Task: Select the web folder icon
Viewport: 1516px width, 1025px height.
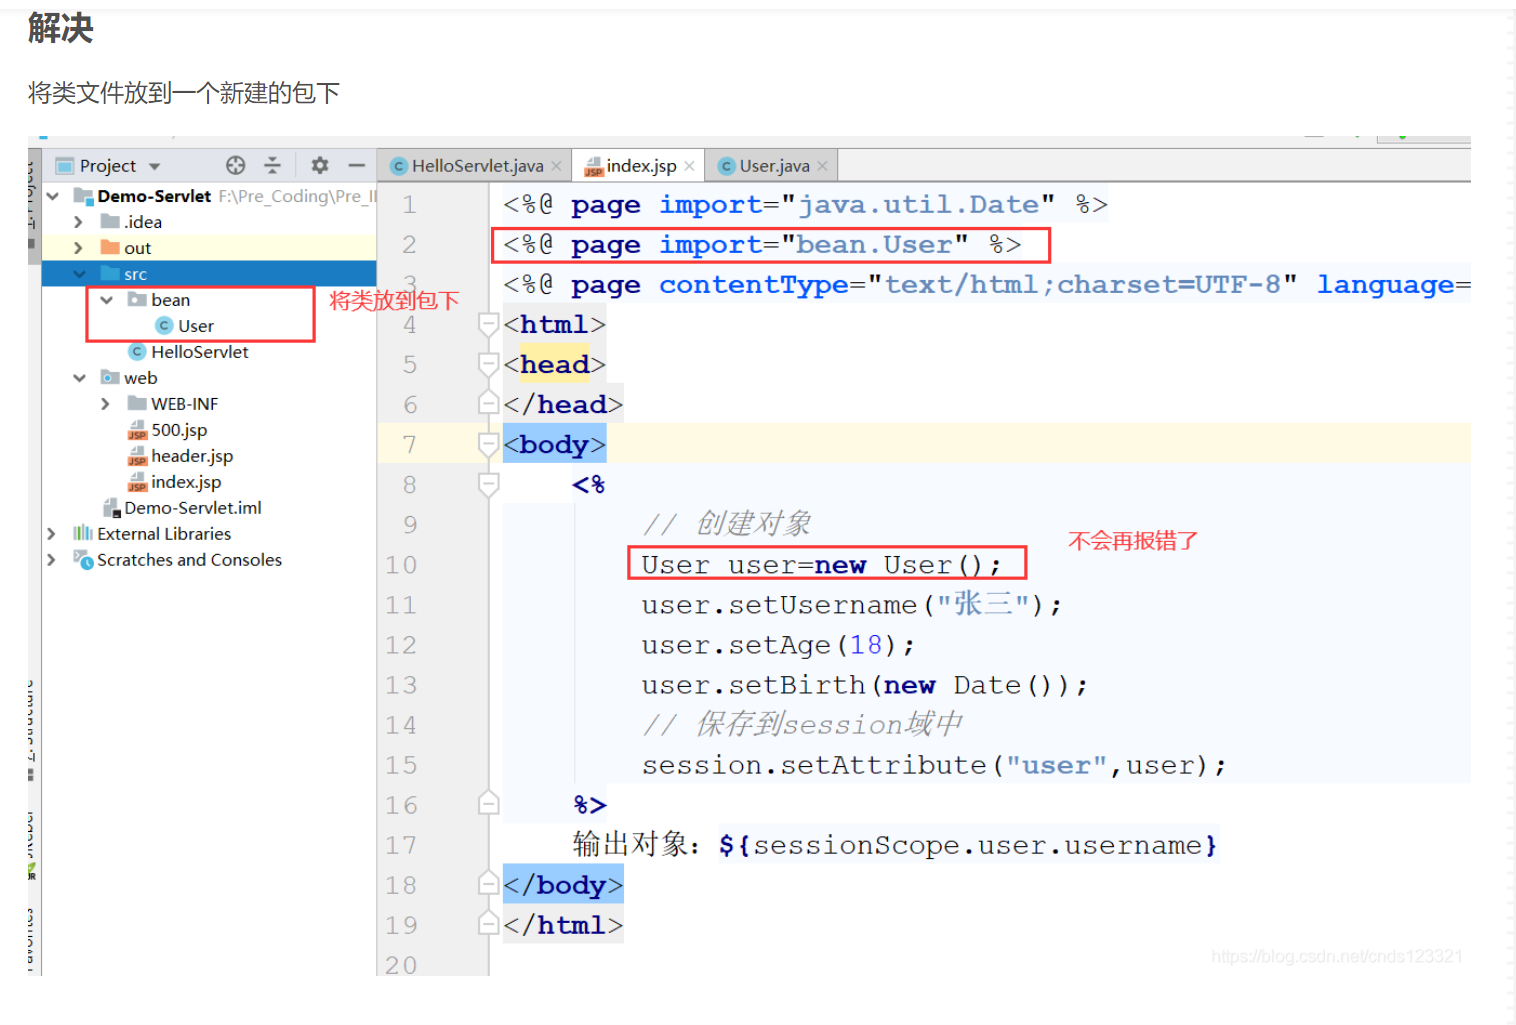Action: (x=110, y=378)
